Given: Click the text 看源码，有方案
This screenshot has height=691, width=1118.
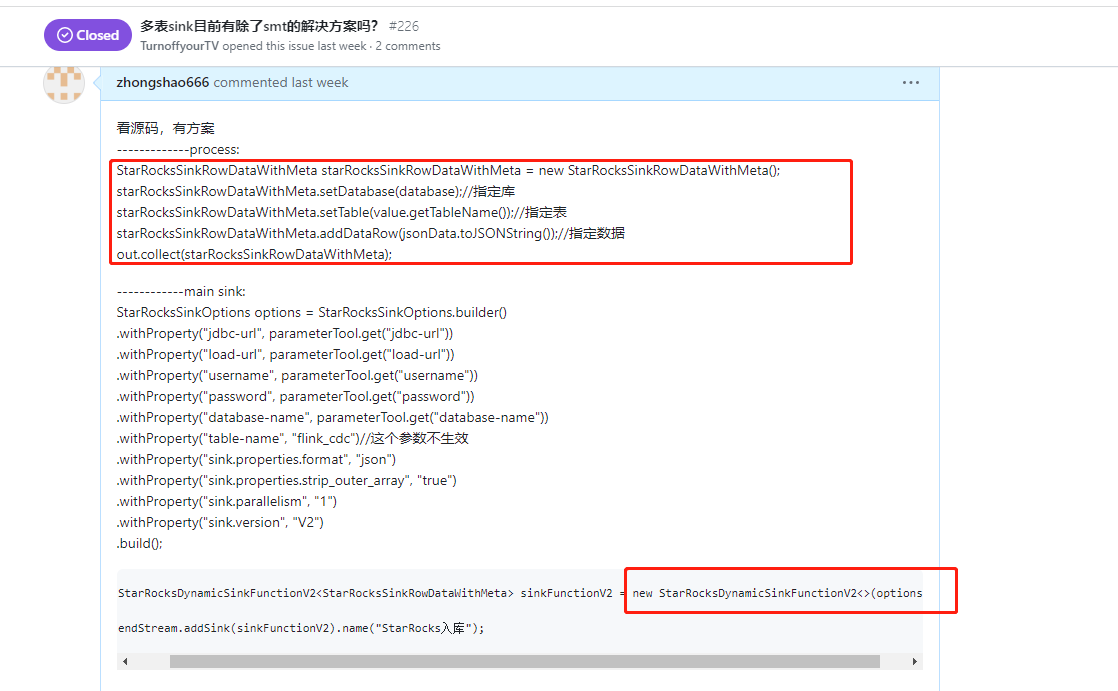Looking at the screenshot, I should pyautogui.click(x=165, y=128).
